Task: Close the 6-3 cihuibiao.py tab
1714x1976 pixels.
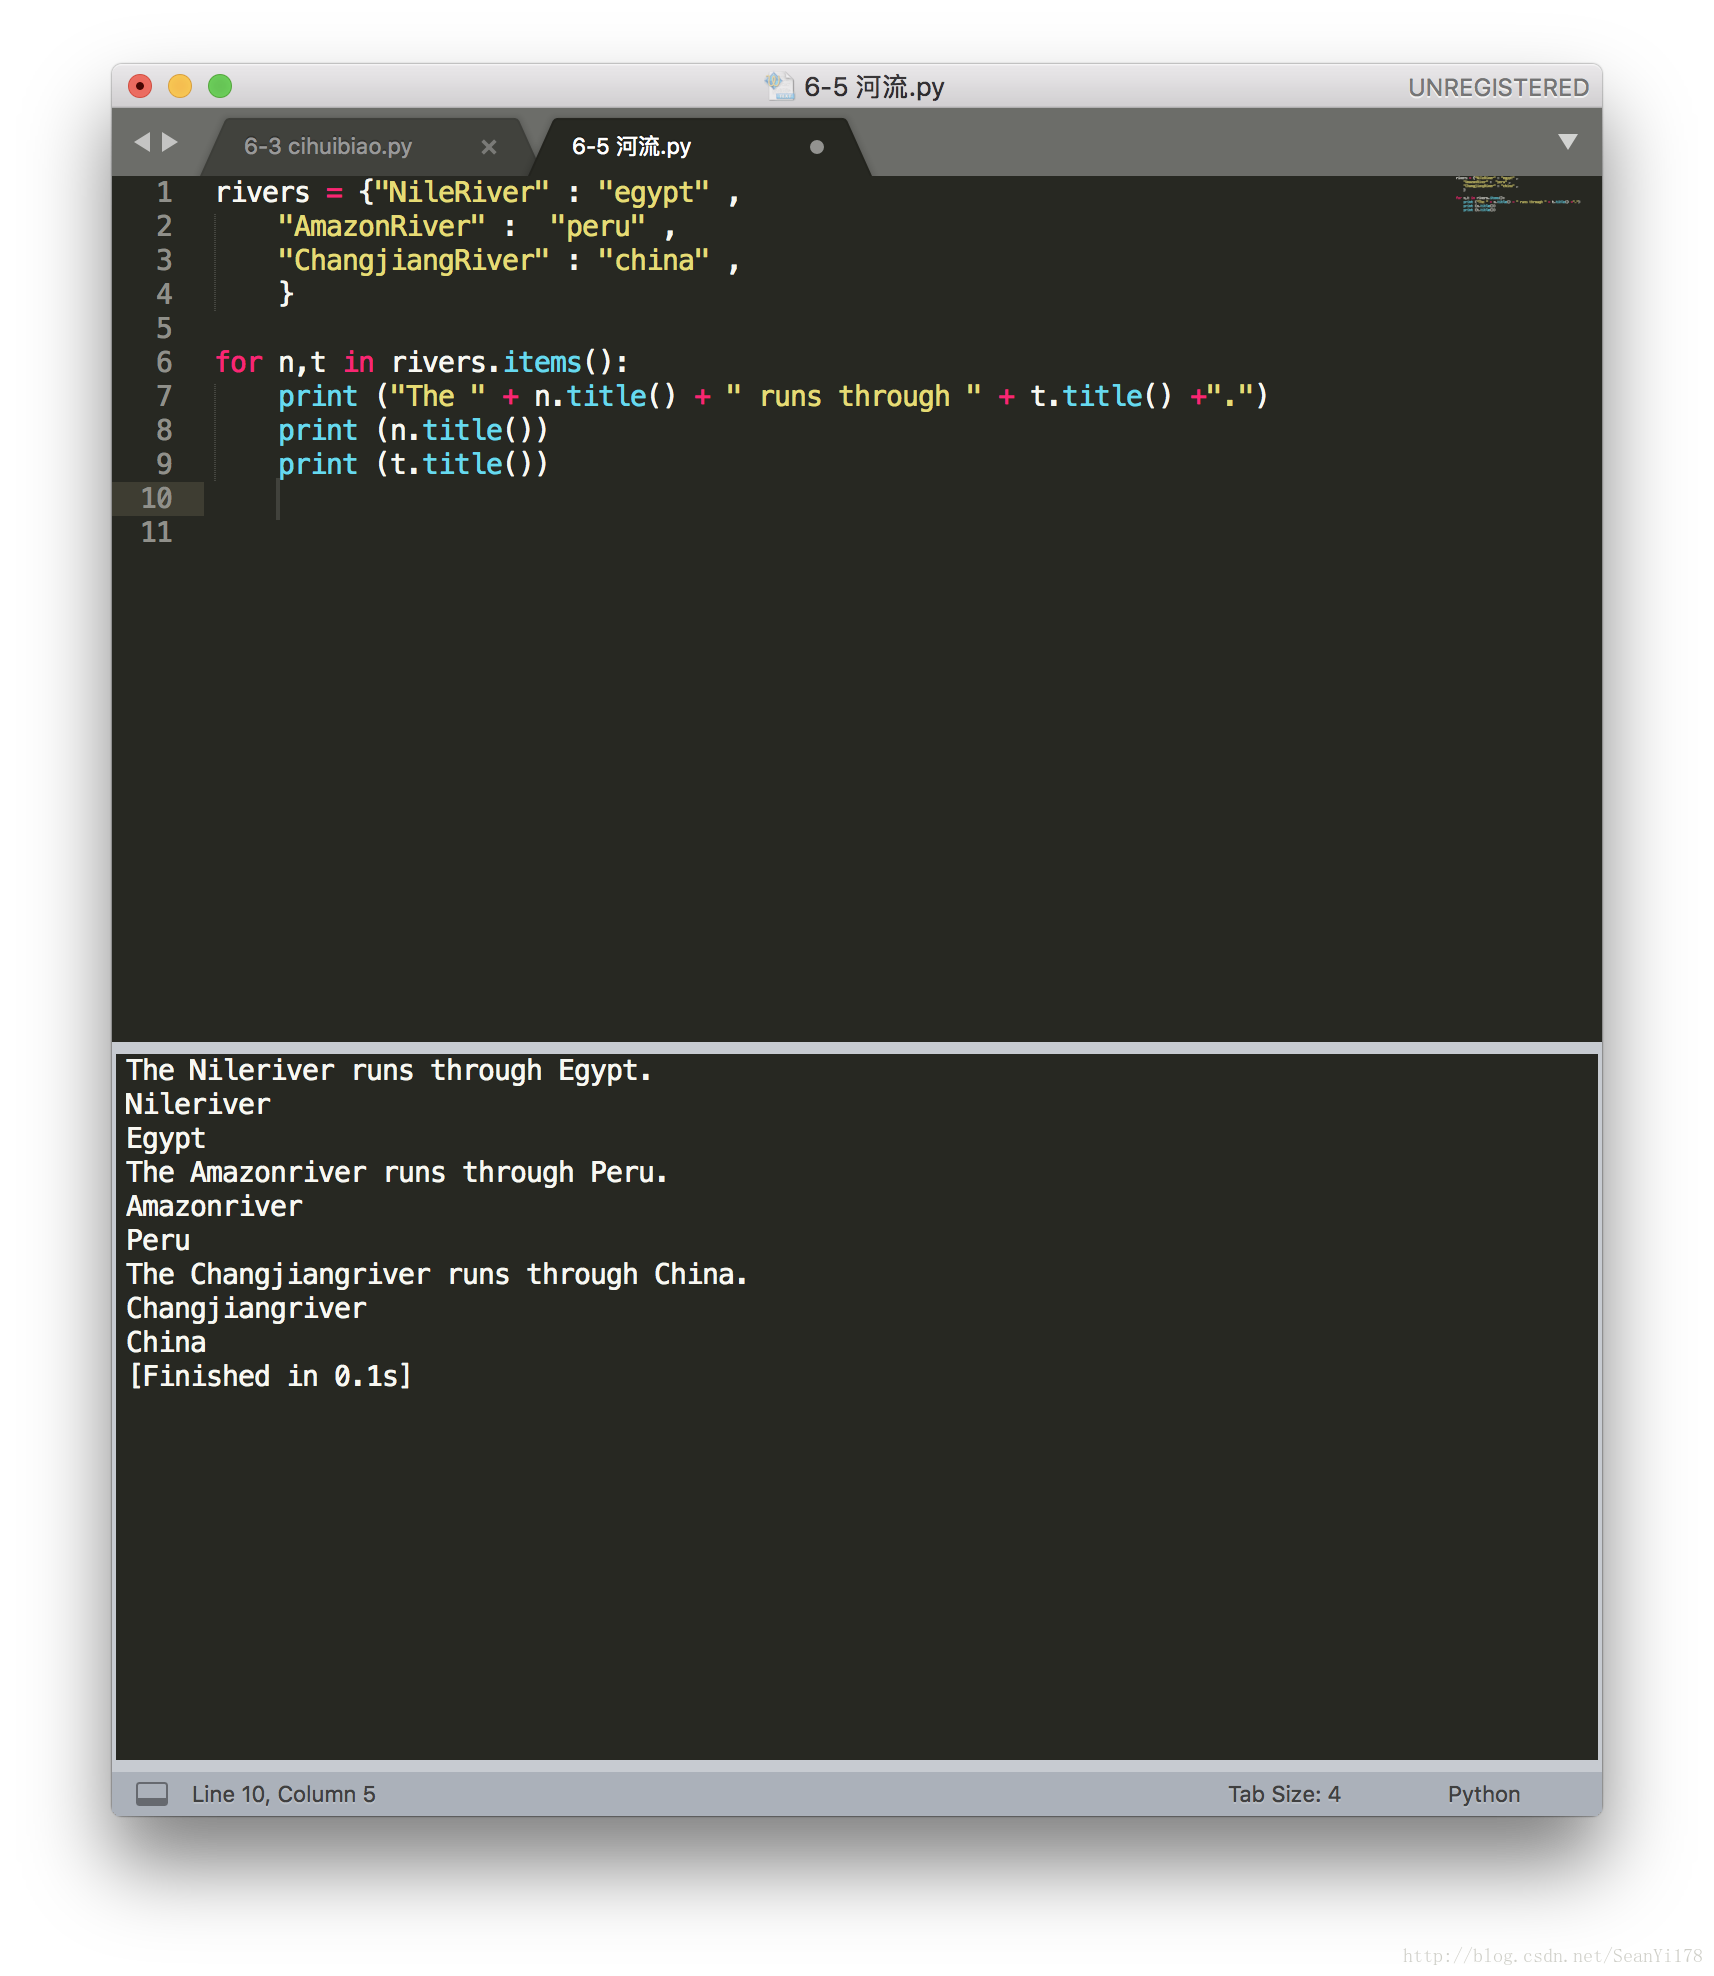Action: pos(489,147)
